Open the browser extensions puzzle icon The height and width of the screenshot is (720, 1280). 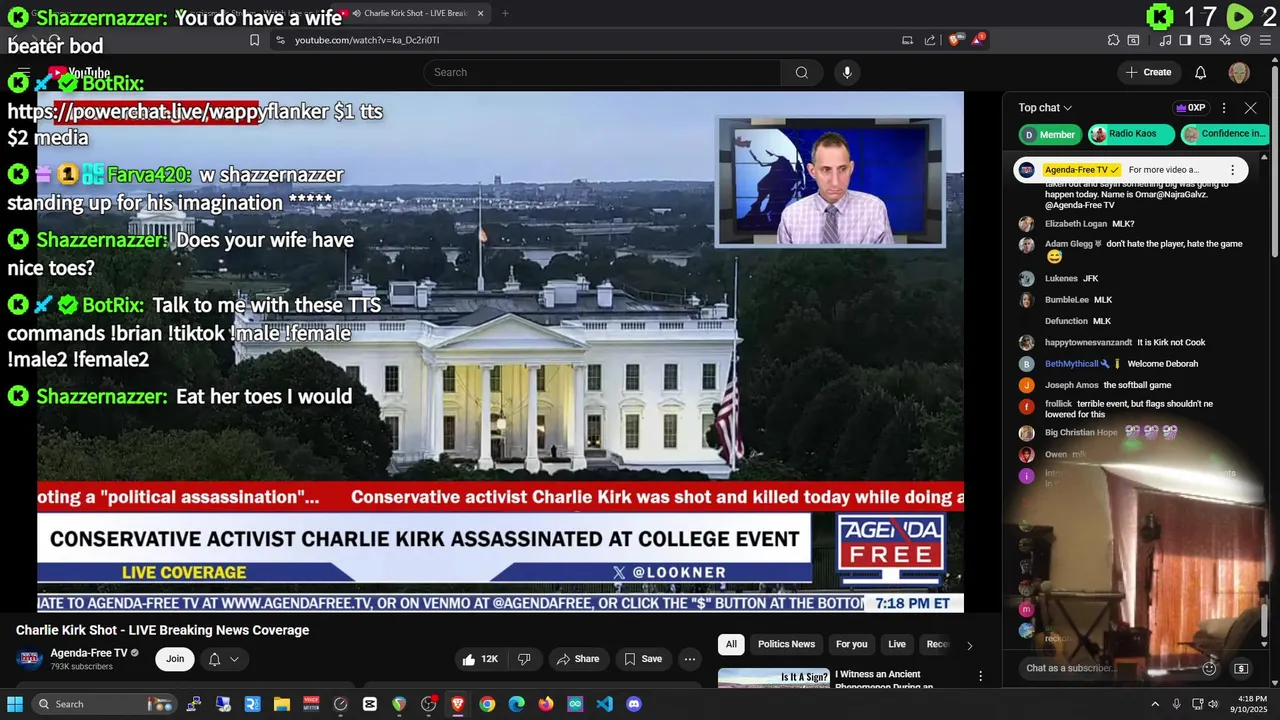pos(1113,40)
